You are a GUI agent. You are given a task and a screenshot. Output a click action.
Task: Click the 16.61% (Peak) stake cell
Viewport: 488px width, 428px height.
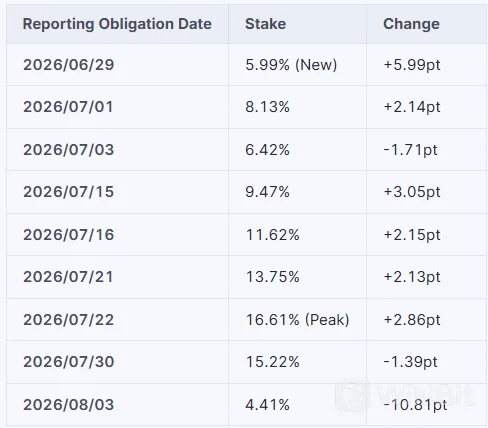[297, 320]
